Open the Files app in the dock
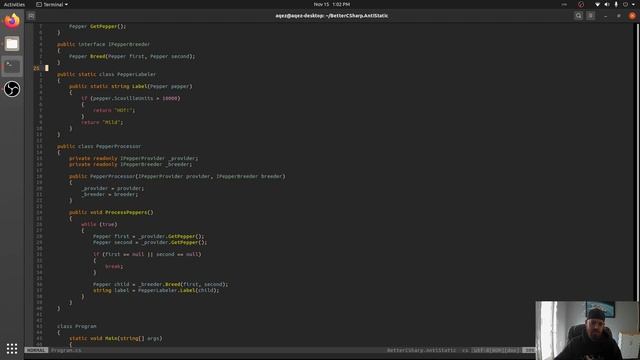Viewport: 640px width, 360px height. click(12, 44)
